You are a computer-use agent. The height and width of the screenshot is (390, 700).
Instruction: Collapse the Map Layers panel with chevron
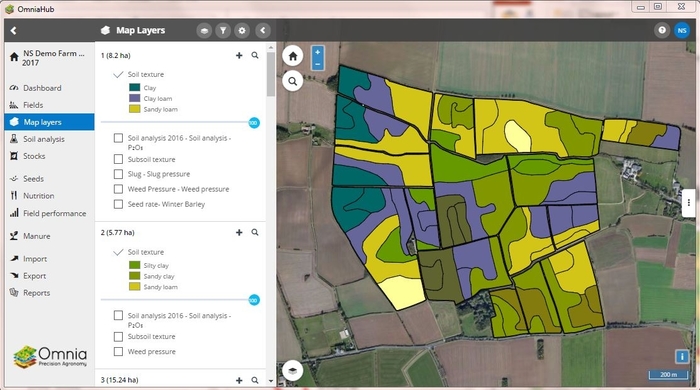[x=263, y=30]
